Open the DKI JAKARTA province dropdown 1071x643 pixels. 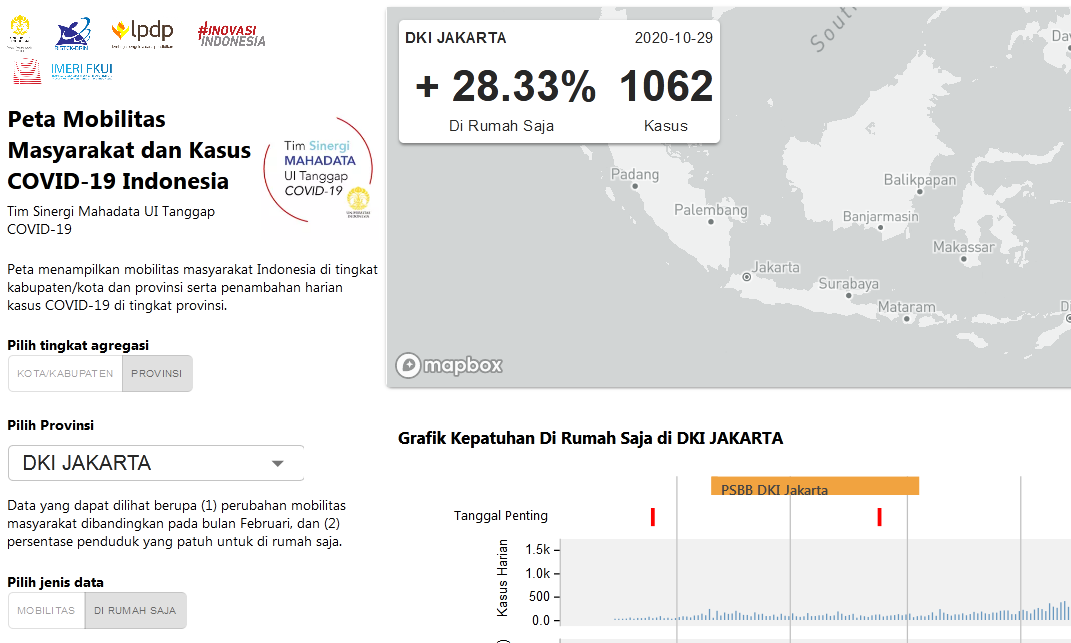(x=155, y=462)
